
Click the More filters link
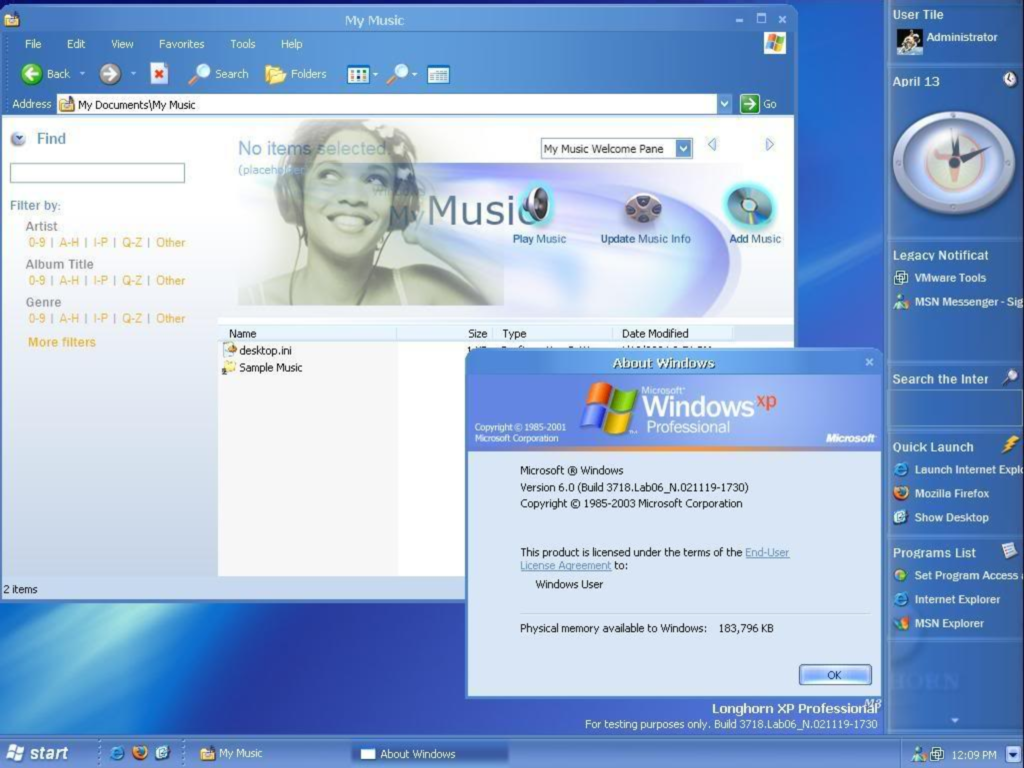tap(61, 342)
